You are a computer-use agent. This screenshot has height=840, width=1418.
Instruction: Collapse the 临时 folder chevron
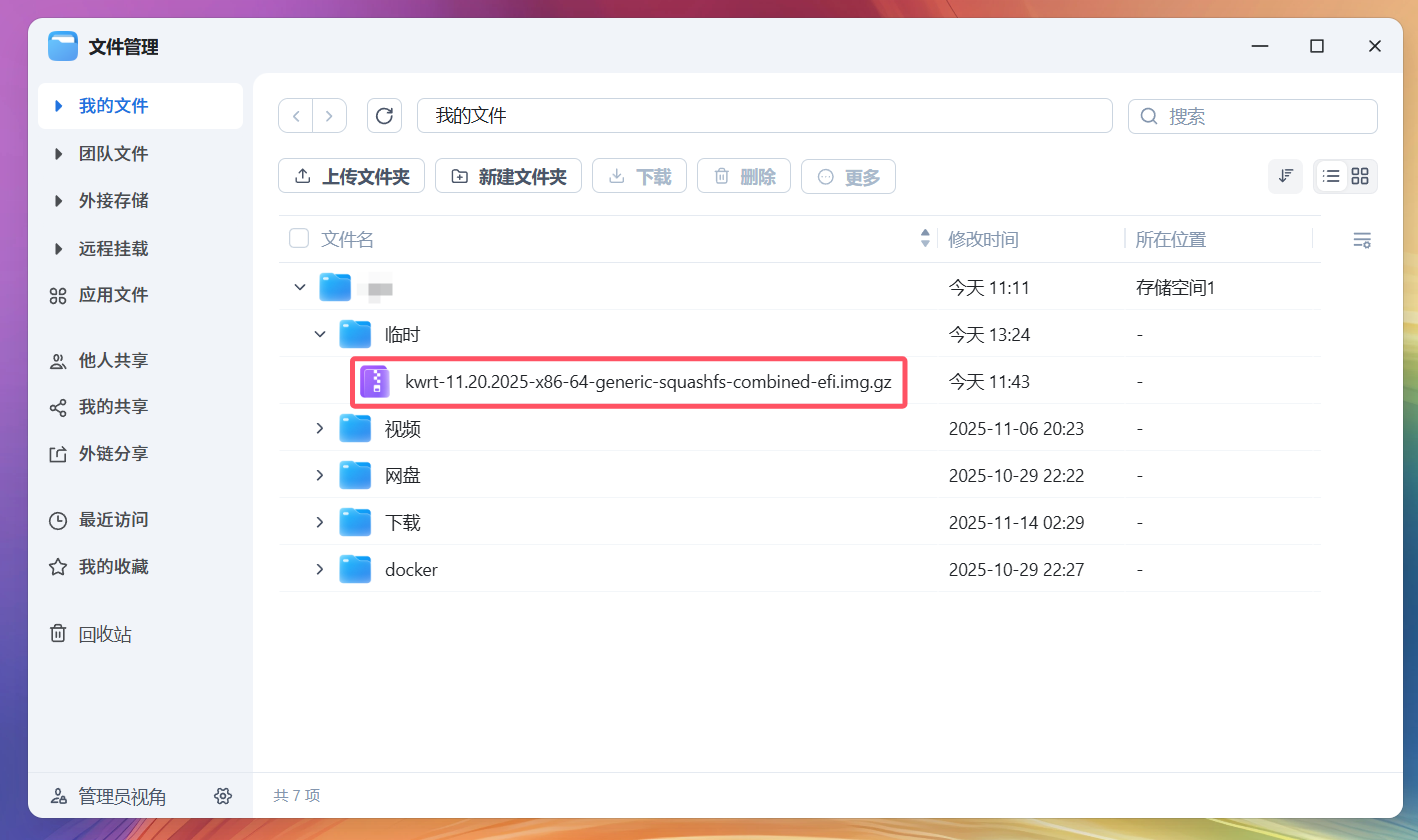coord(319,334)
